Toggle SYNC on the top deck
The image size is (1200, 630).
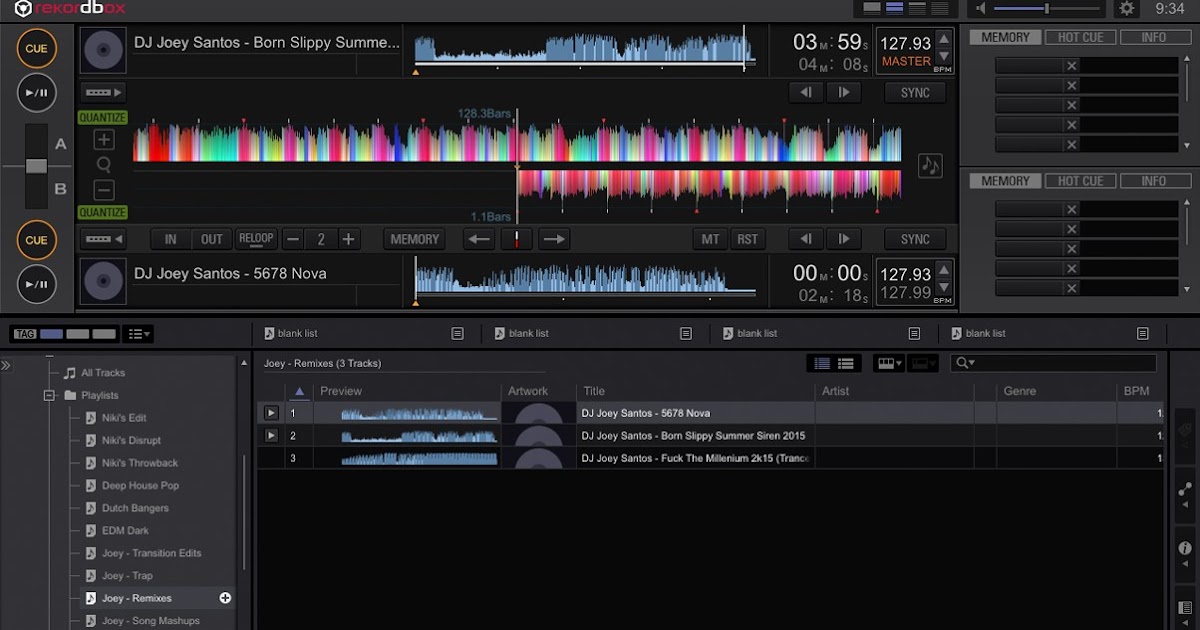(x=914, y=92)
